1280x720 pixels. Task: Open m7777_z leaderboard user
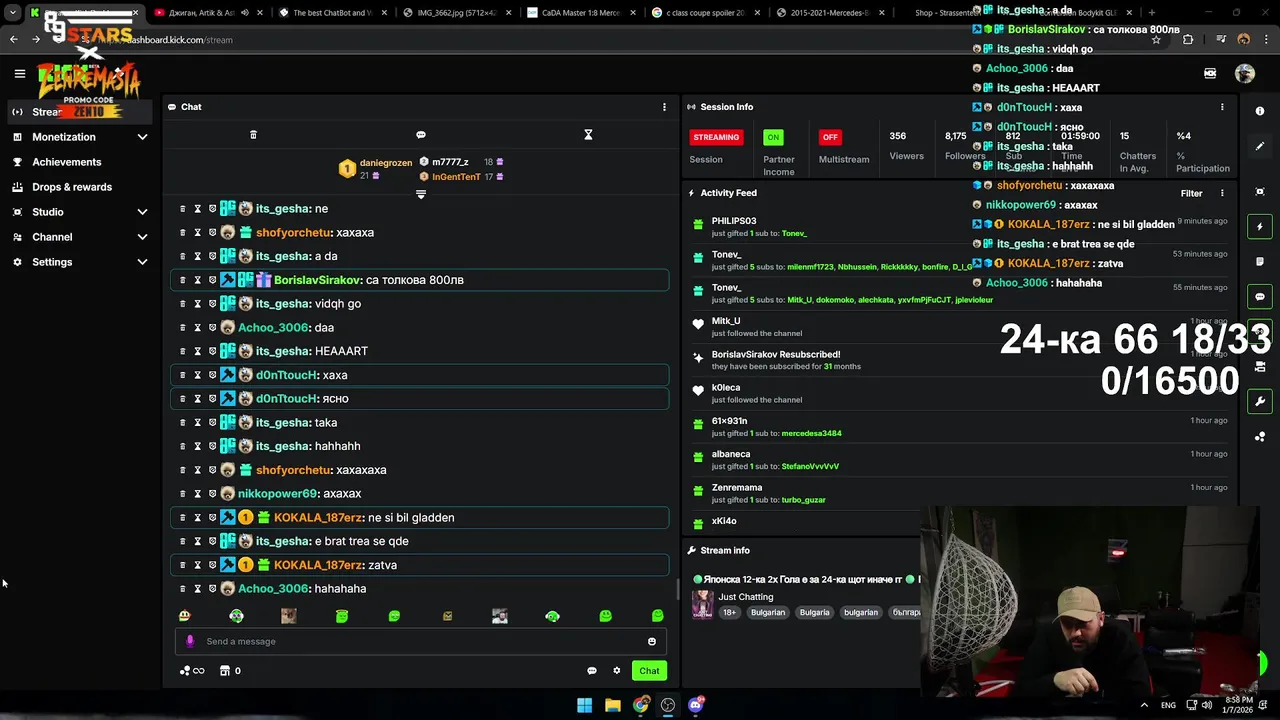click(x=450, y=162)
